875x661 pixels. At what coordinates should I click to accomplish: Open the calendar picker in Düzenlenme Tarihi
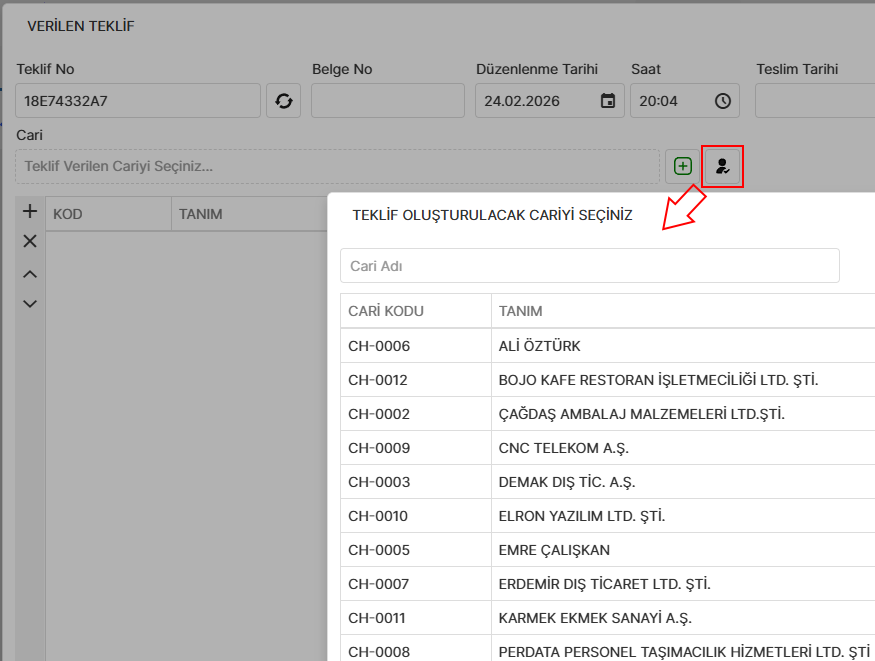click(x=607, y=101)
